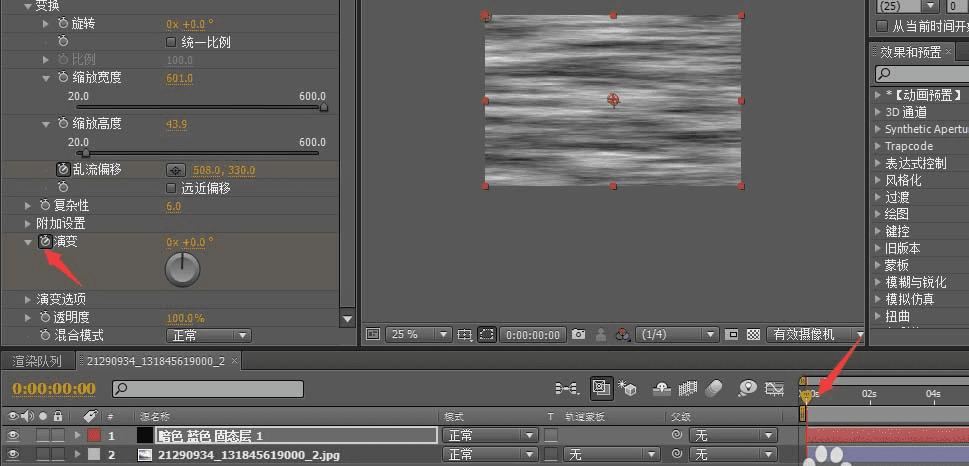The height and width of the screenshot is (466, 969).
Task: Open the composition mini-flowchart icon
Action: click(x=567, y=388)
